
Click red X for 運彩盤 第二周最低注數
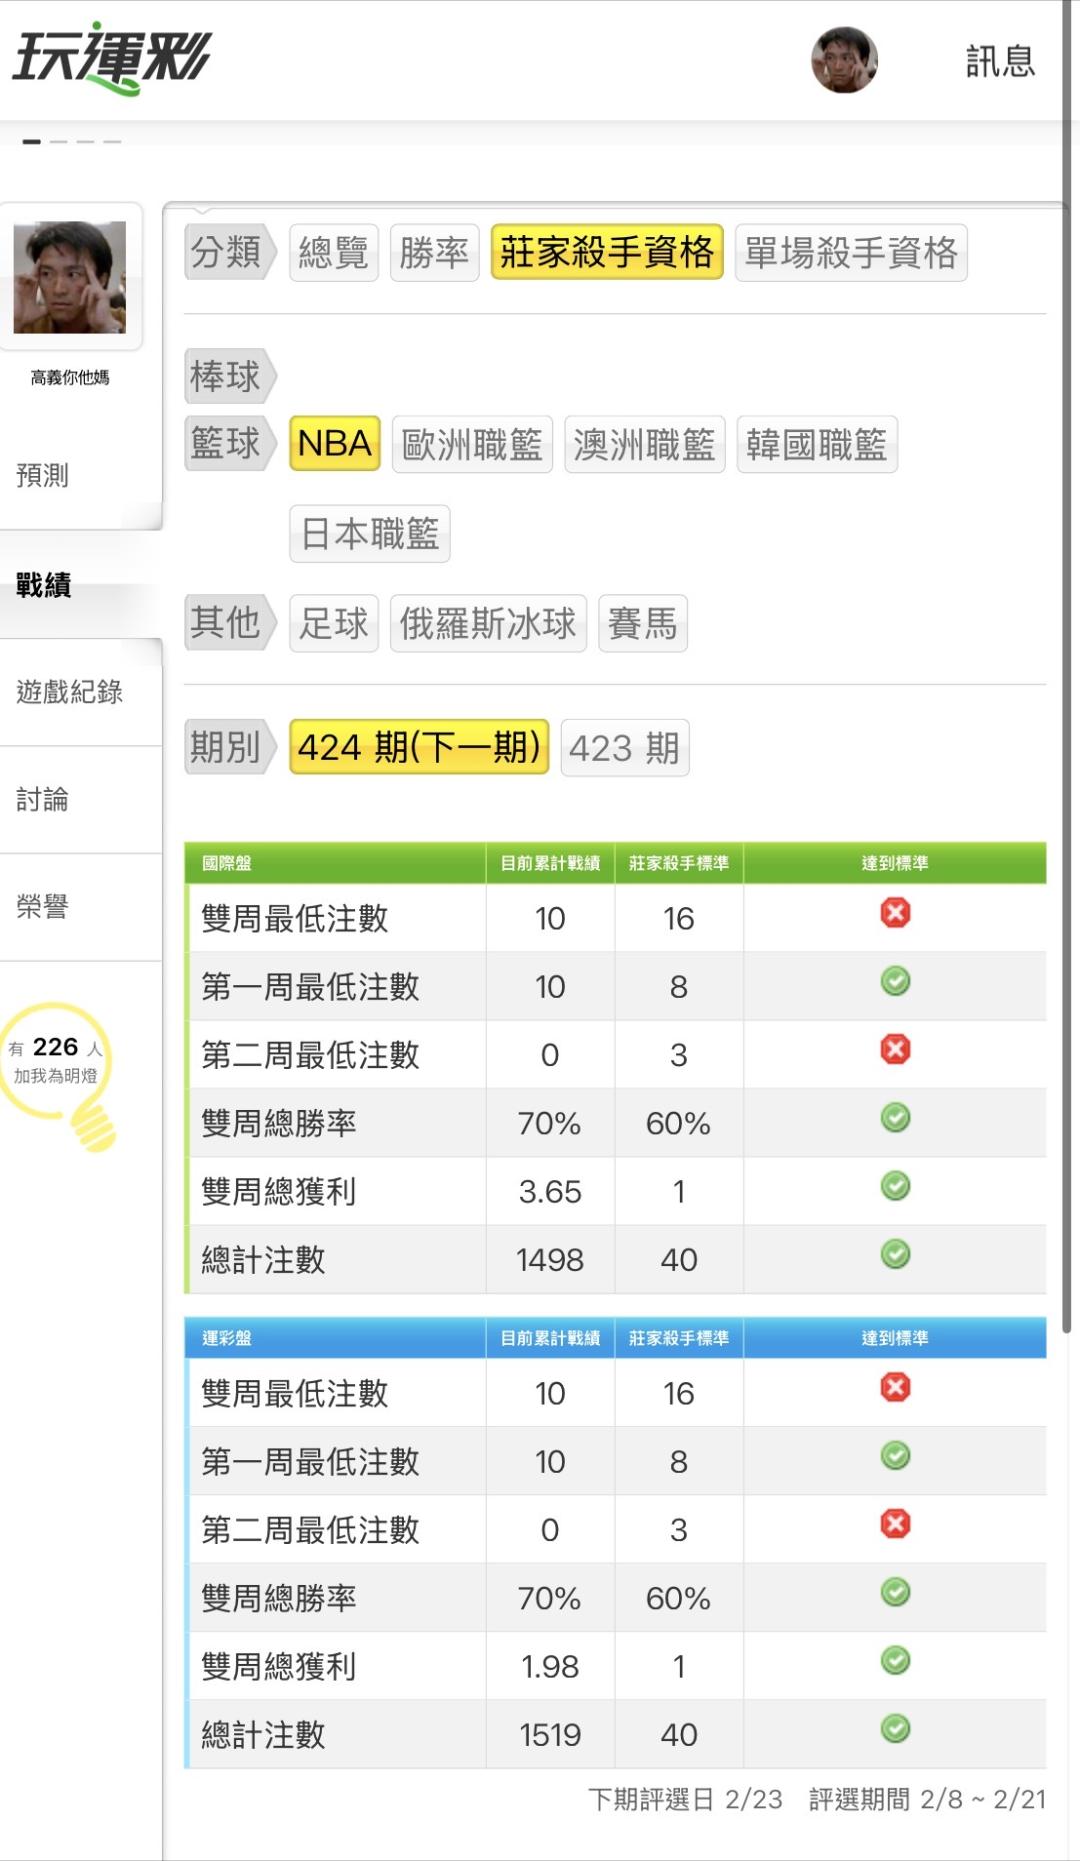[x=895, y=1524]
